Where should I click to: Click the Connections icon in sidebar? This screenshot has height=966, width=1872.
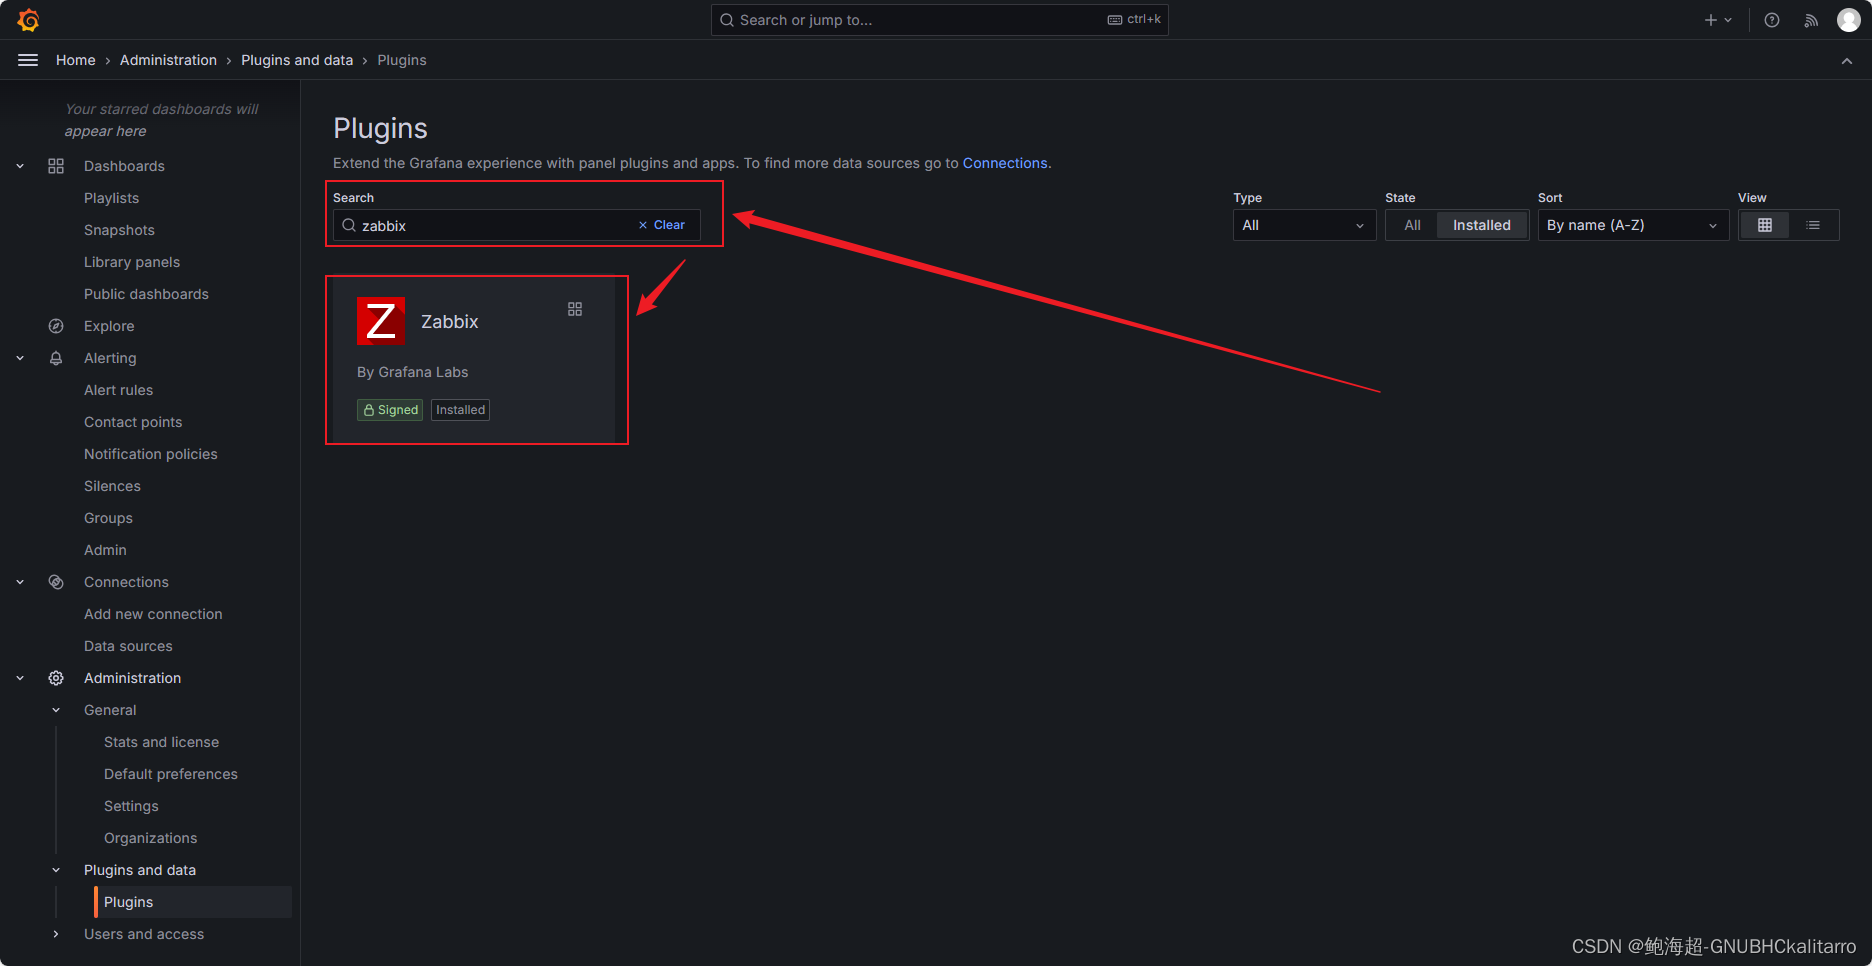coord(56,582)
